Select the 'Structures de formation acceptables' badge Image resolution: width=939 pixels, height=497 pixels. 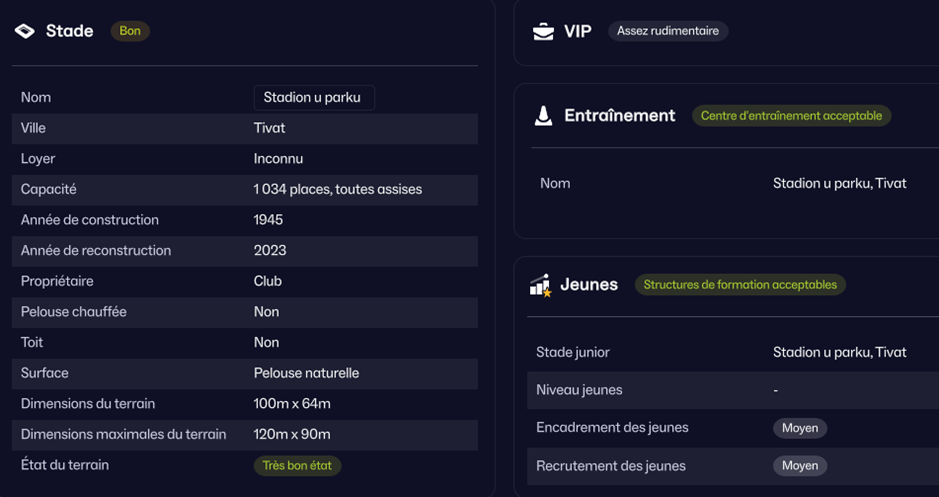coord(740,285)
